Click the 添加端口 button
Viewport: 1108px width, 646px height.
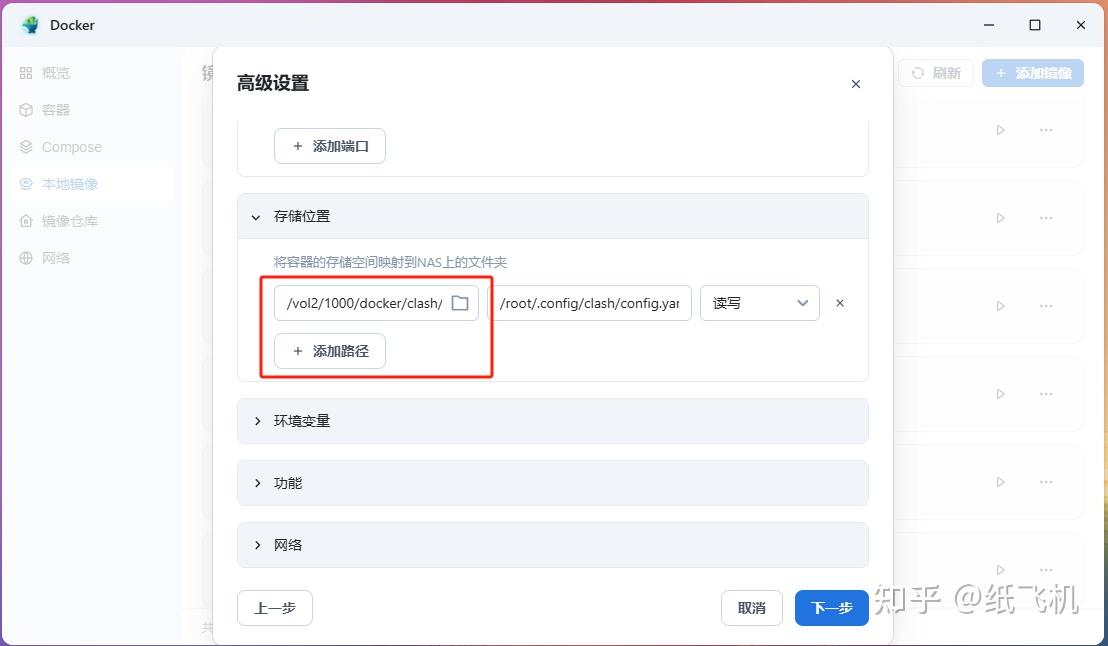(329, 145)
